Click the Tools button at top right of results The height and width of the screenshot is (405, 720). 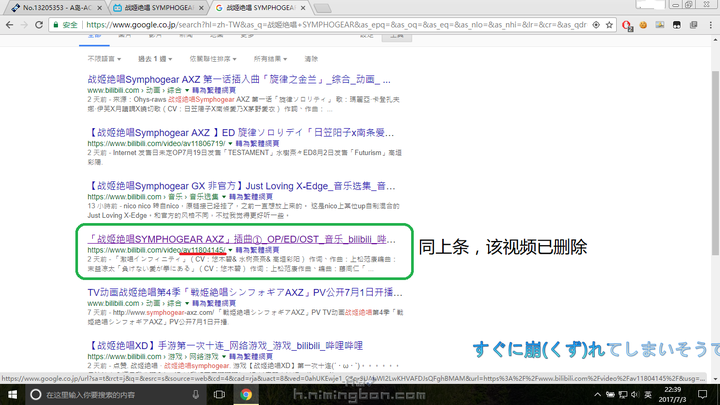(x=397, y=36)
